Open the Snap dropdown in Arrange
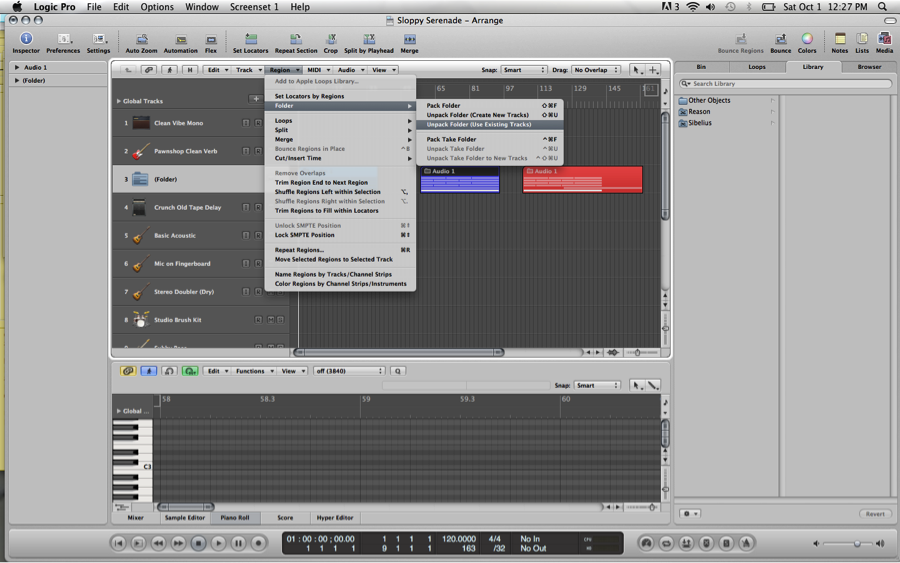This screenshot has height=563, width=900. (x=524, y=70)
